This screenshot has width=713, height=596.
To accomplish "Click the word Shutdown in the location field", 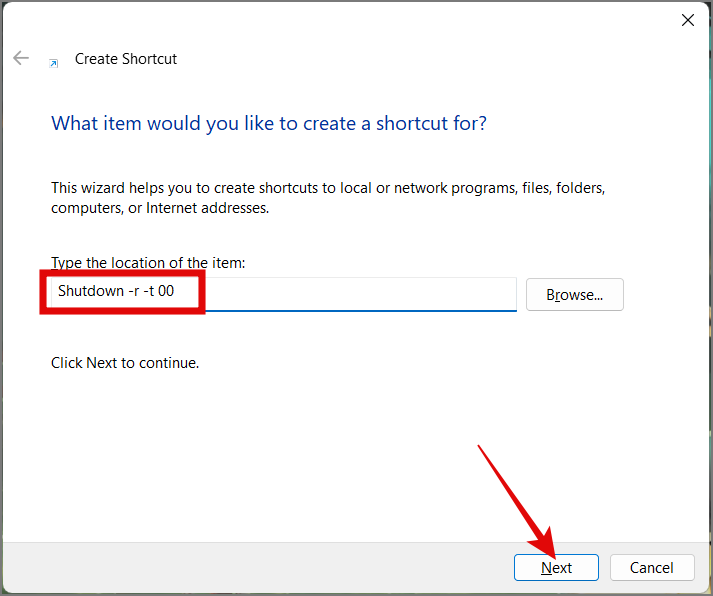I will [x=92, y=293].
